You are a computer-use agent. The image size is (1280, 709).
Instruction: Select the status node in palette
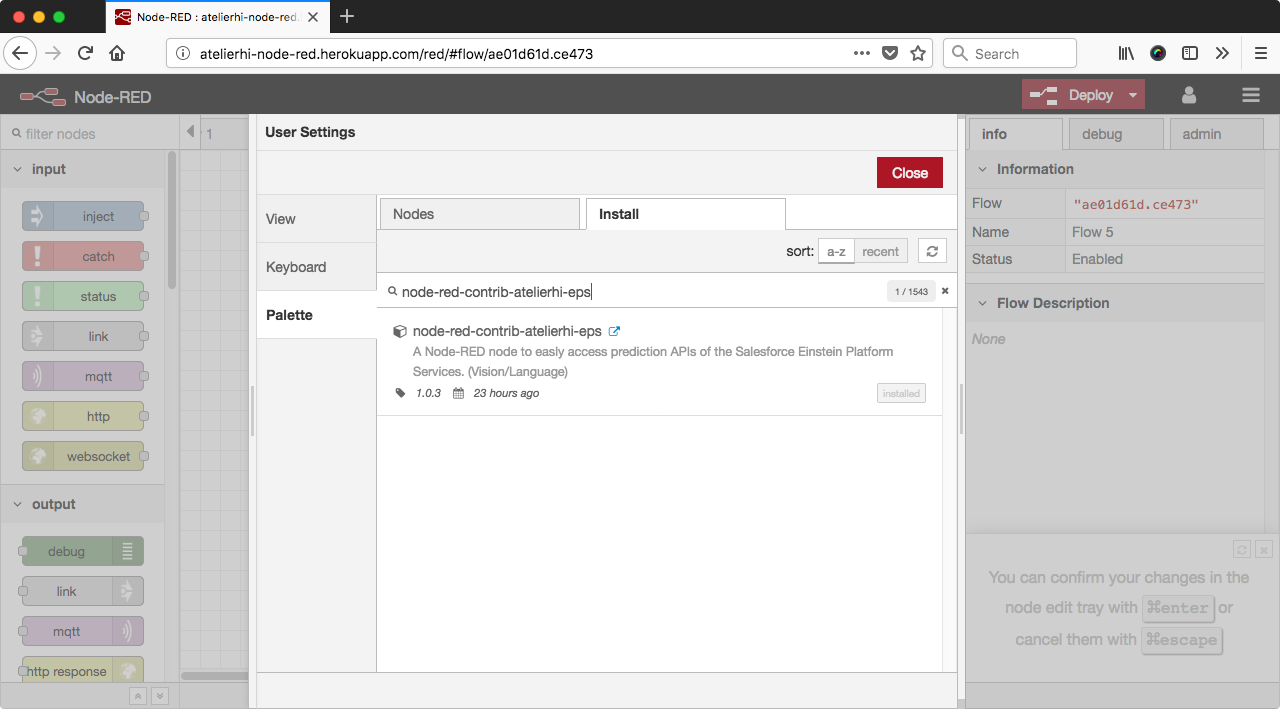tap(85, 296)
